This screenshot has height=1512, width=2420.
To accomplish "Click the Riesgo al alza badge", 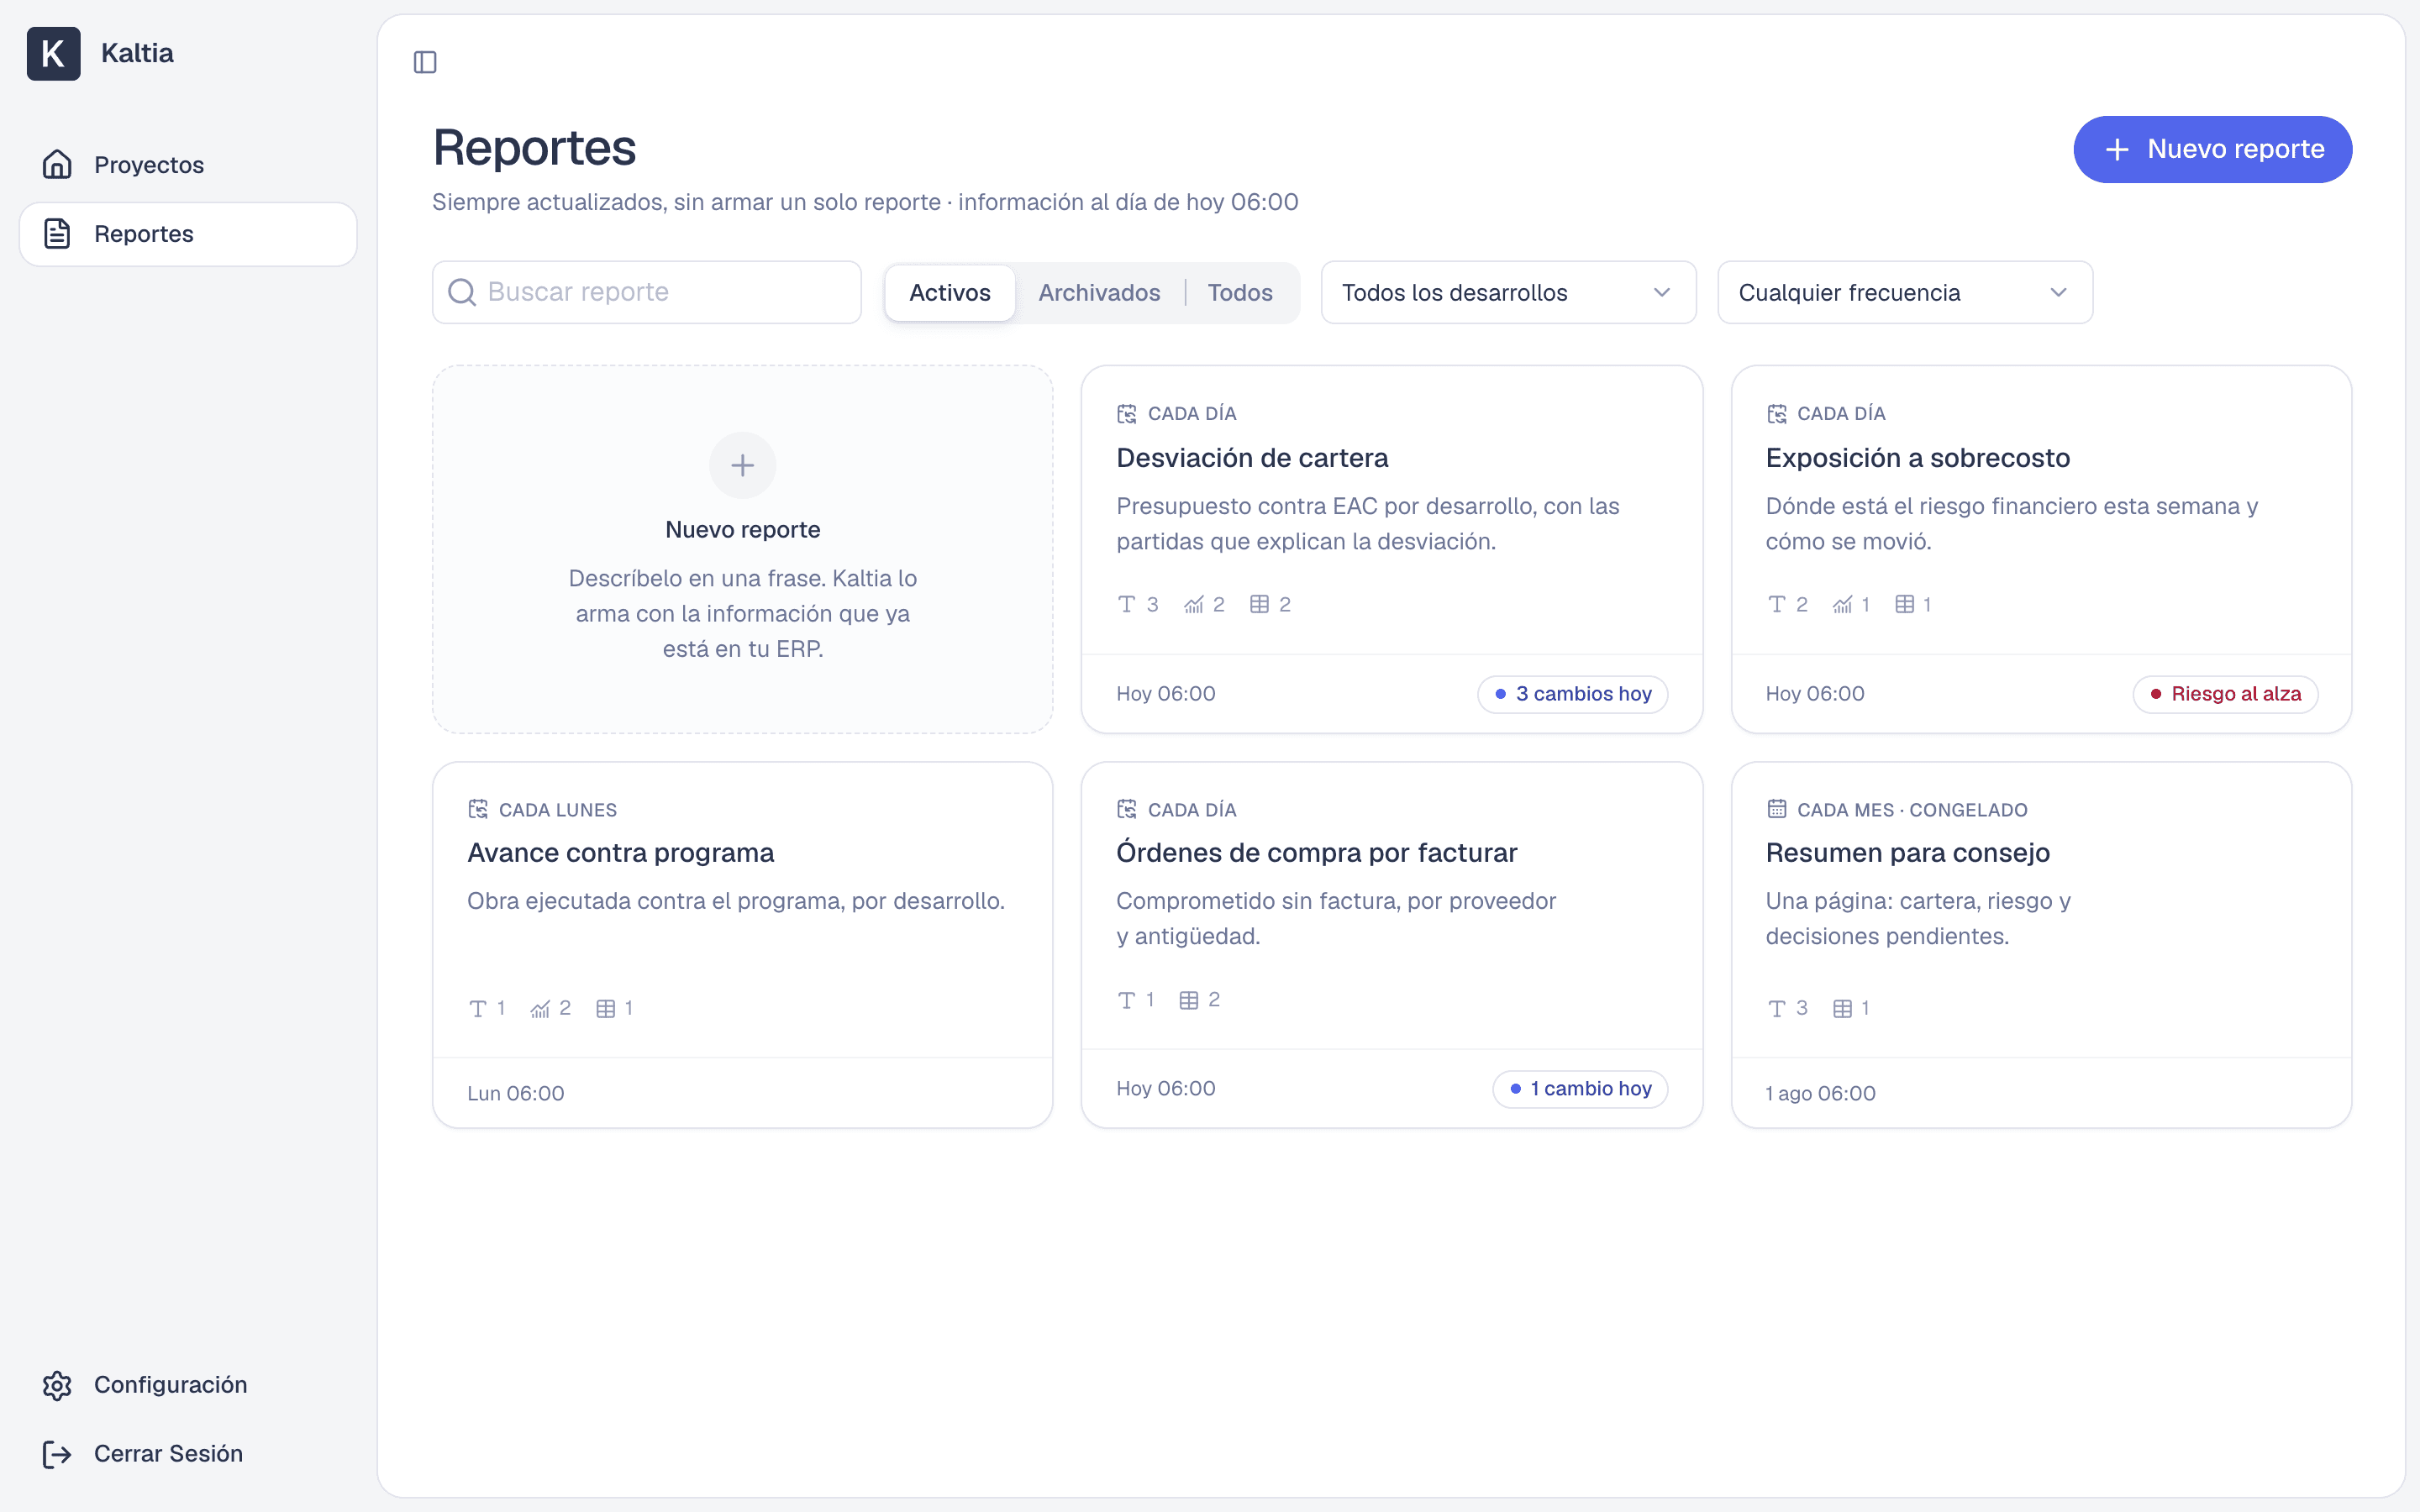I will pos(2225,694).
